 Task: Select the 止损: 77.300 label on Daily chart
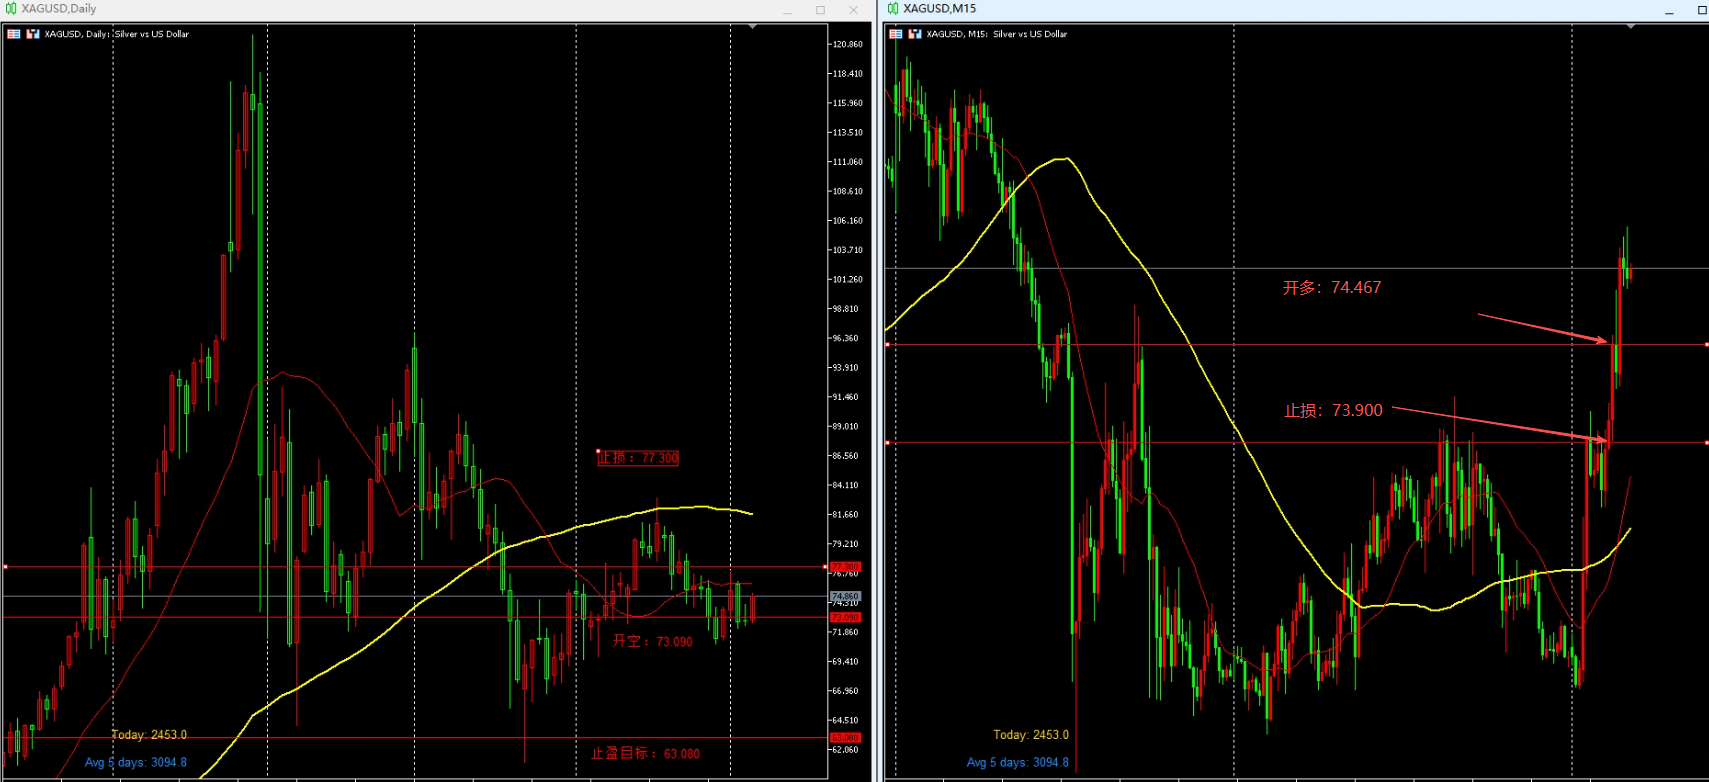pyautogui.click(x=638, y=458)
